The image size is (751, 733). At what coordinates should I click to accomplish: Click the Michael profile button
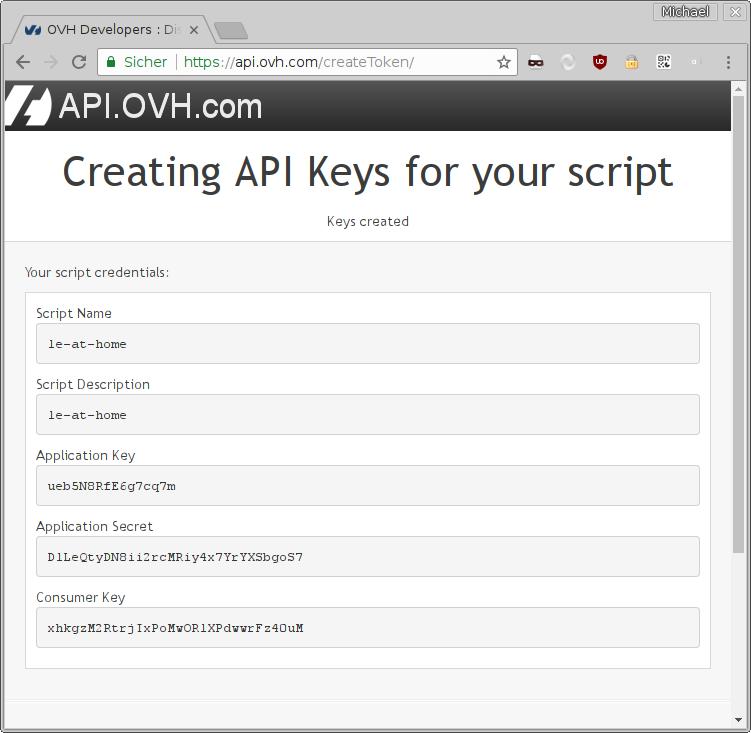pyautogui.click(x=685, y=12)
